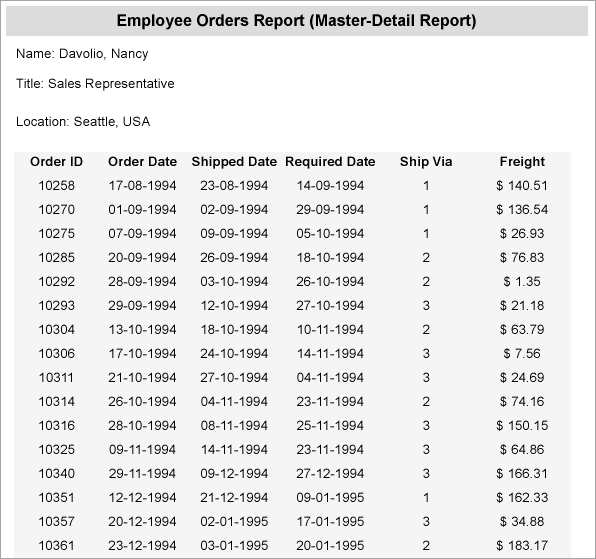
Task: Select order ID 10293
Action: (x=57, y=306)
